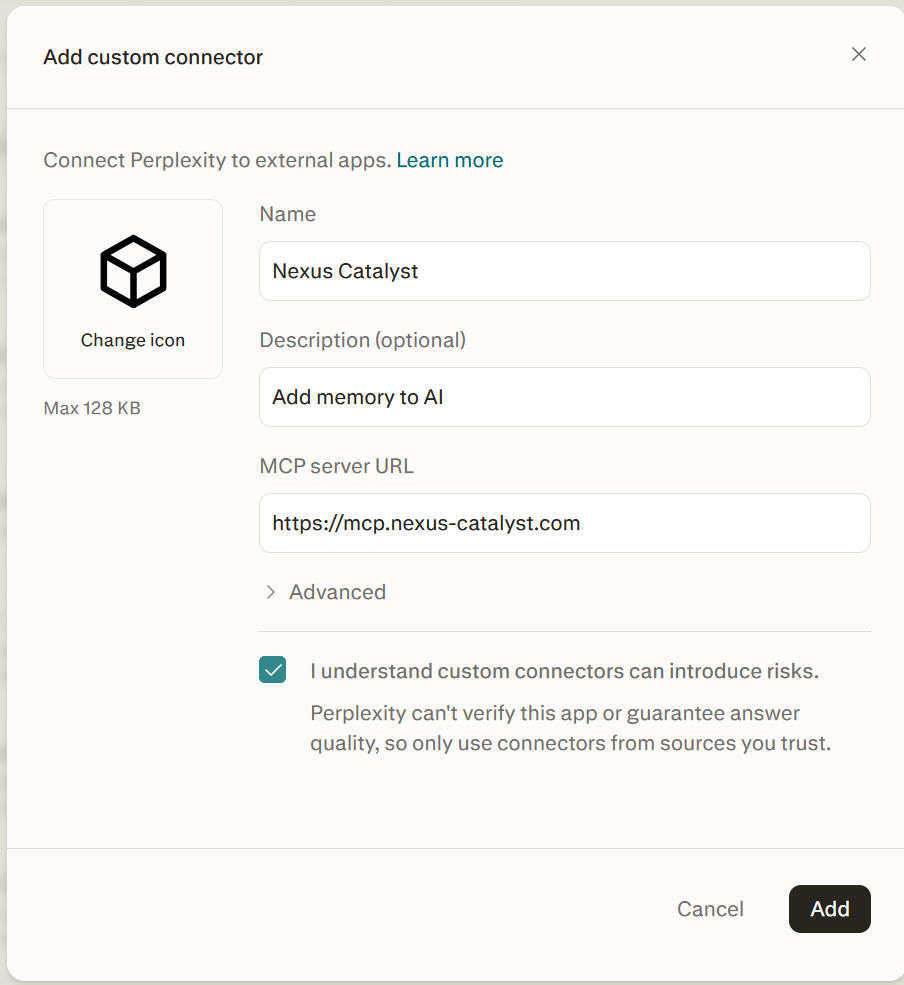The image size is (904, 985).
Task: Click the Max 128 KB text
Action: click(x=92, y=408)
